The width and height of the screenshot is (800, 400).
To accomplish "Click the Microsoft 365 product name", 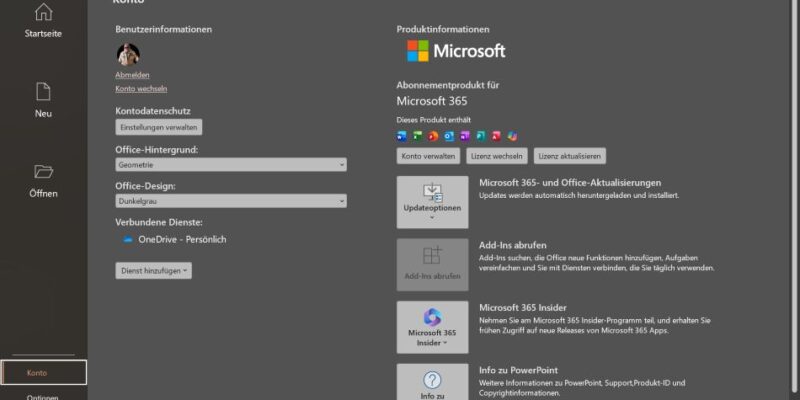I will click(432, 101).
